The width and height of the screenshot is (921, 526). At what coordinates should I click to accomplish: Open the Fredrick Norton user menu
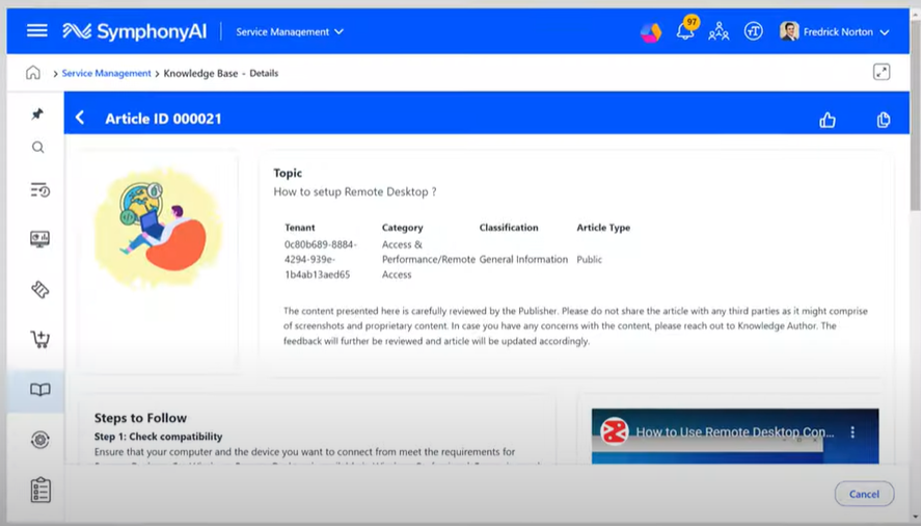(x=834, y=32)
